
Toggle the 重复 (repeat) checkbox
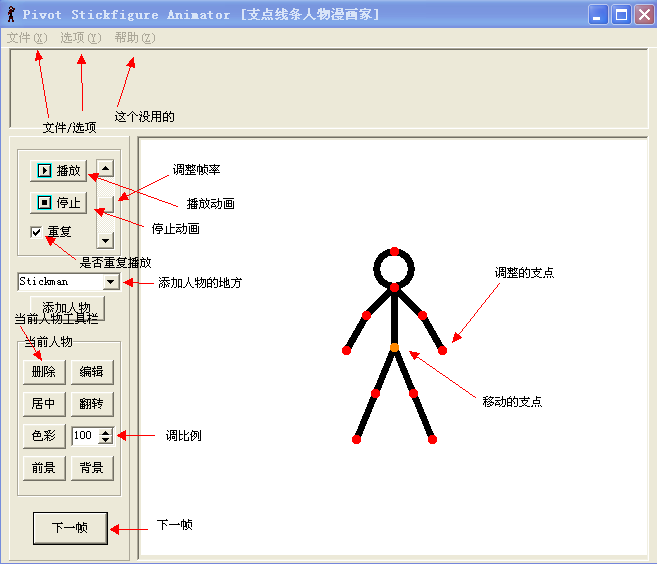click(x=37, y=232)
